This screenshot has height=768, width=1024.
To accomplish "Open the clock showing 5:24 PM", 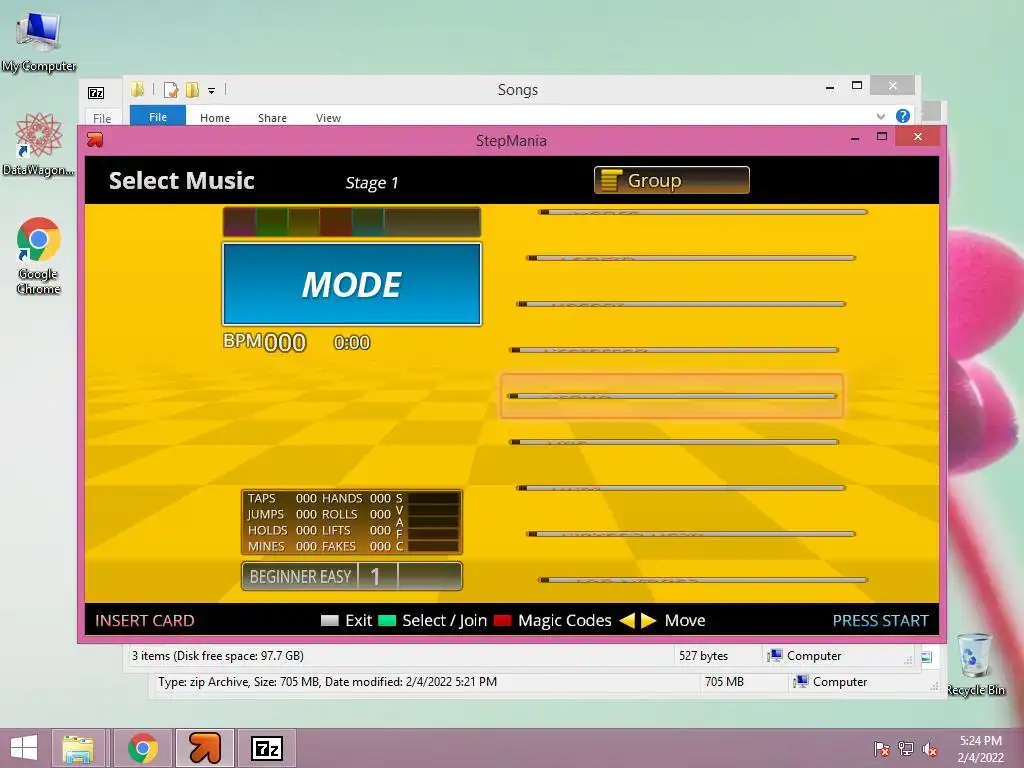I will click(980, 749).
